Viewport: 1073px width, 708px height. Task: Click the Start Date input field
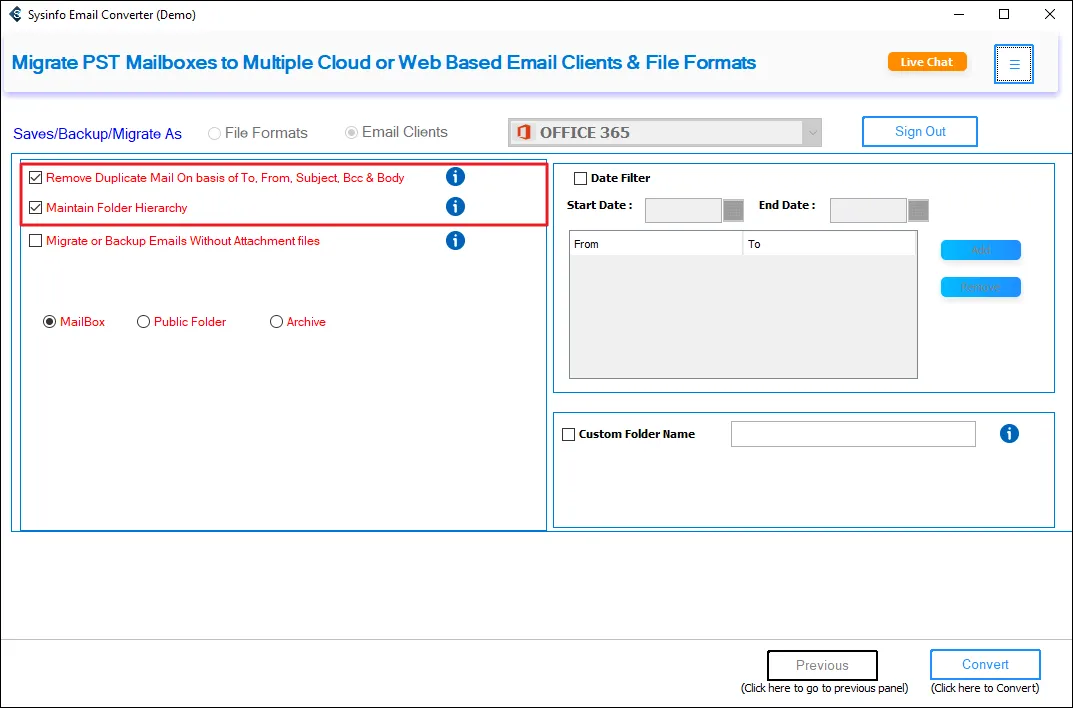click(683, 210)
